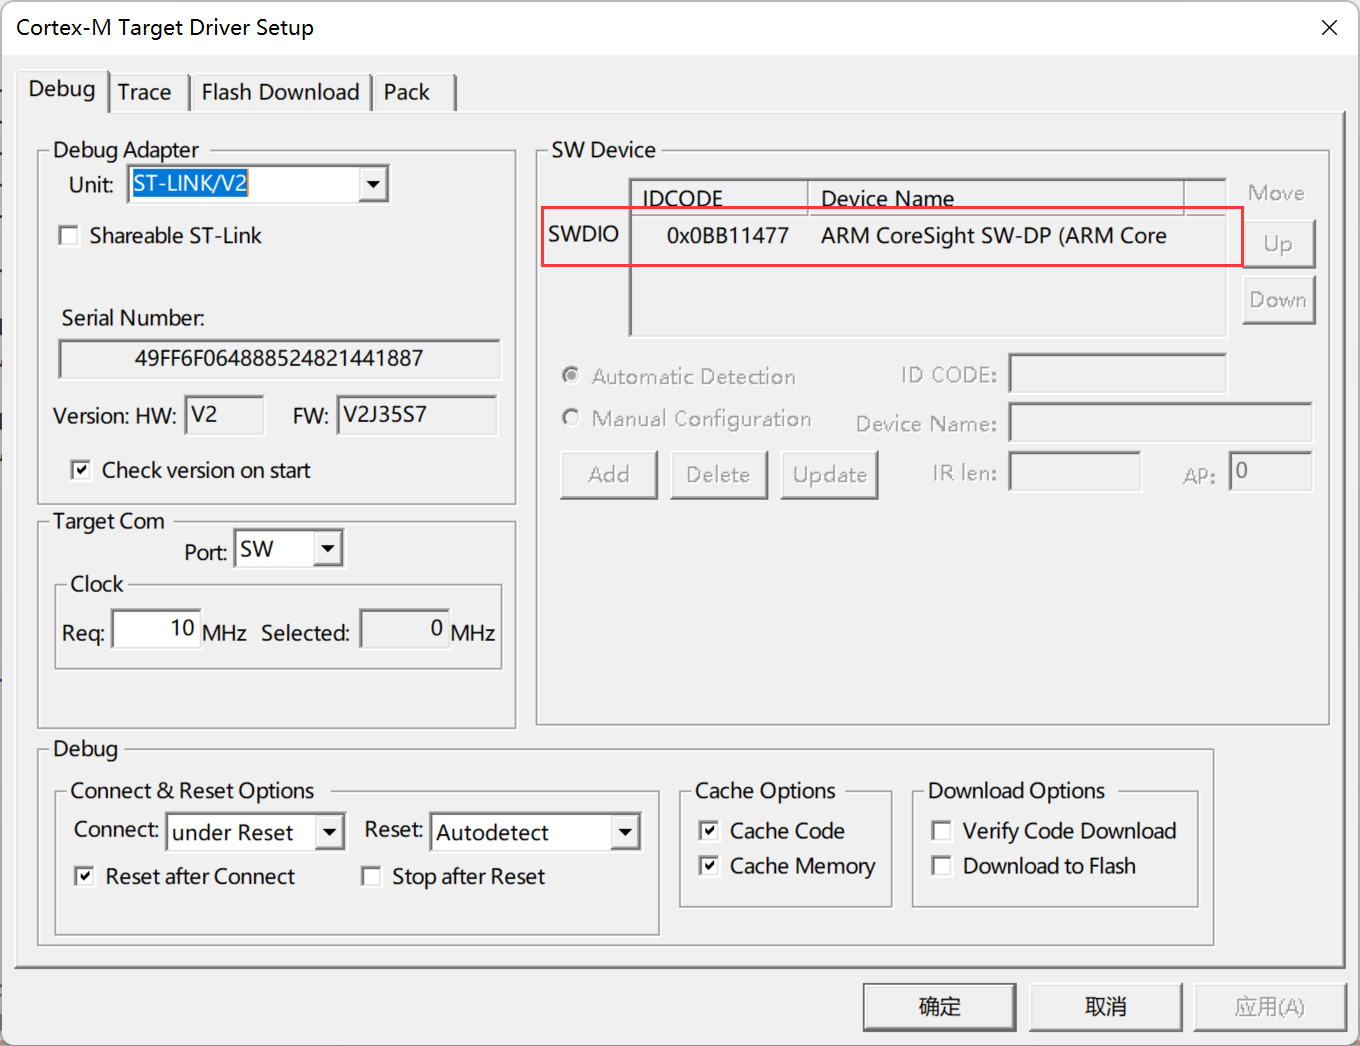The height and width of the screenshot is (1046, 1360).
Task: Disable the Cache Code checkbox
Action: click(x=709, y=831)
